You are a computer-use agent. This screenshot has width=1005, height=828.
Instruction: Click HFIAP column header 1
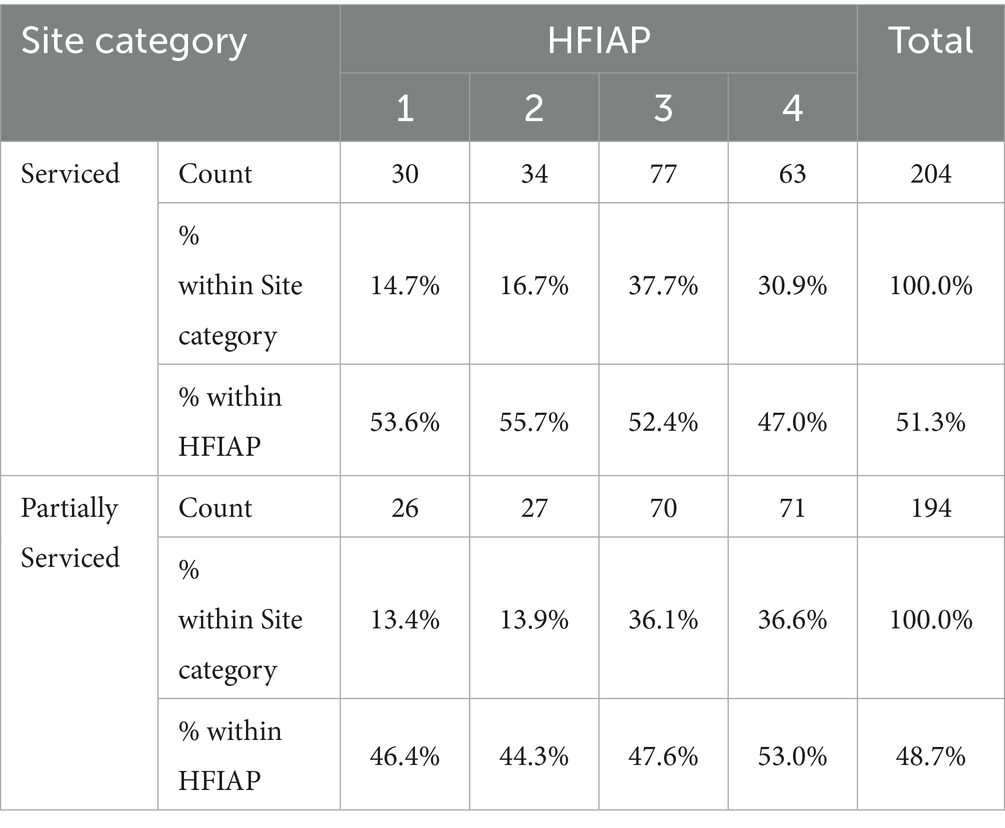click(404, 107)
